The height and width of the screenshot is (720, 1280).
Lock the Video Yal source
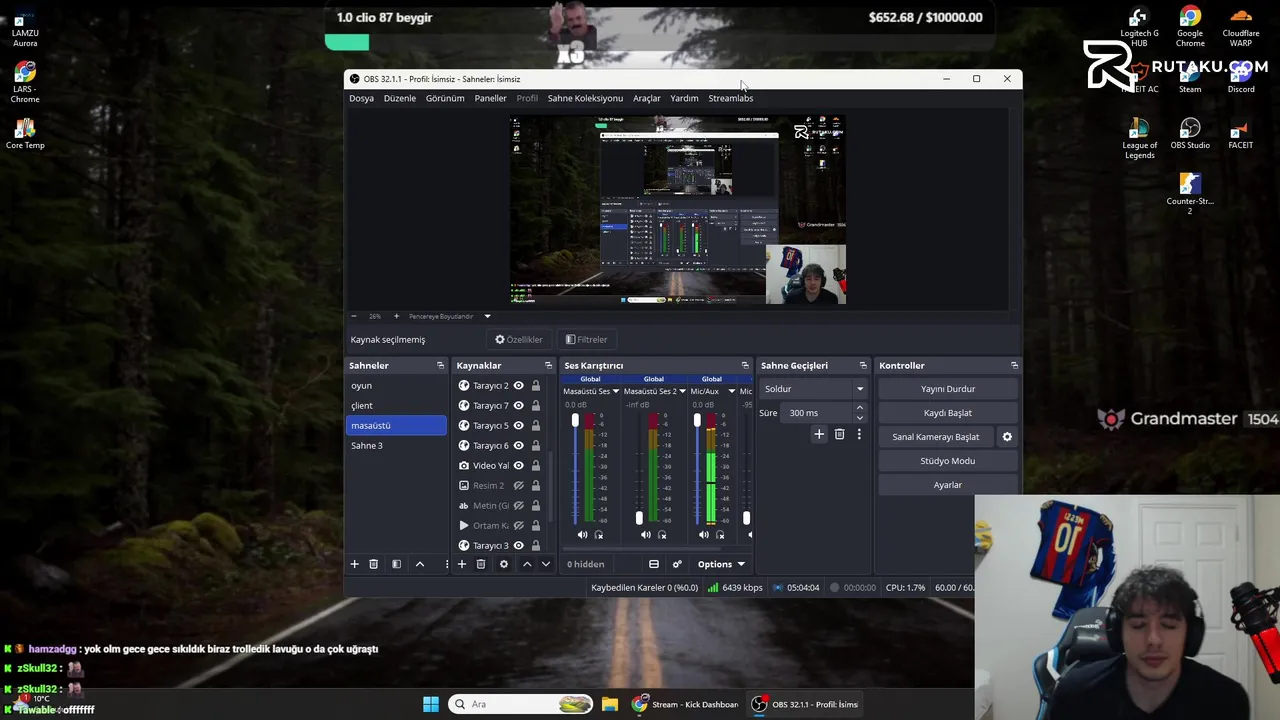point(536,466)
